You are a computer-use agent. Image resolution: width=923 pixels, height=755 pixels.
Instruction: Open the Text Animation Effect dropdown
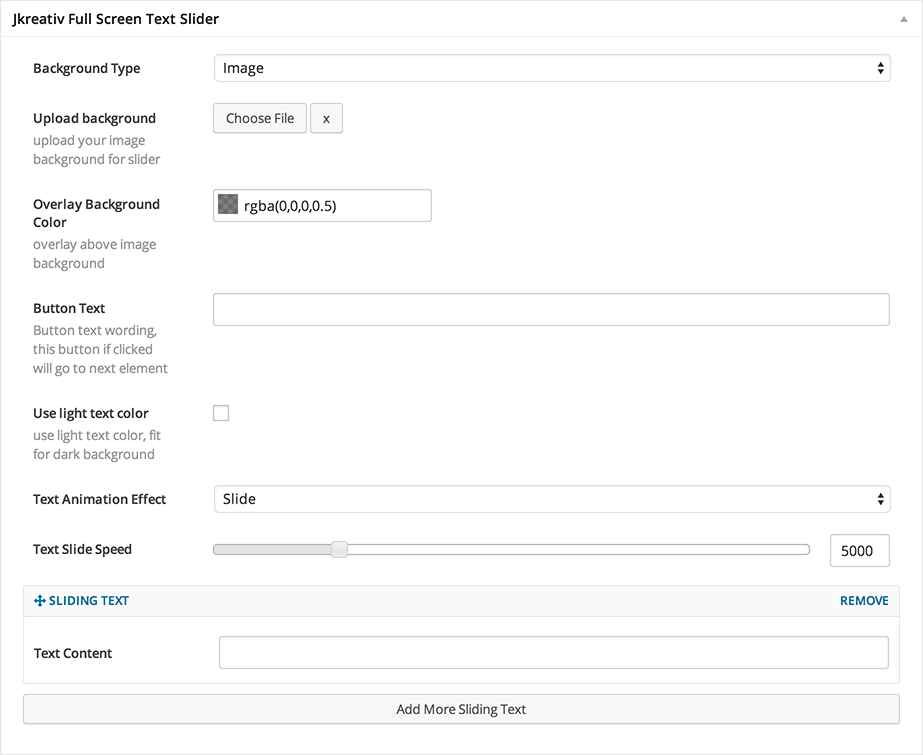click(x=551, y=499)
